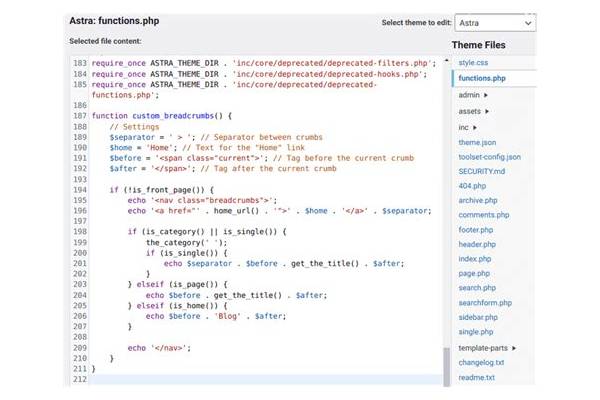Expand the inc folder arrow

click(474, 127)
